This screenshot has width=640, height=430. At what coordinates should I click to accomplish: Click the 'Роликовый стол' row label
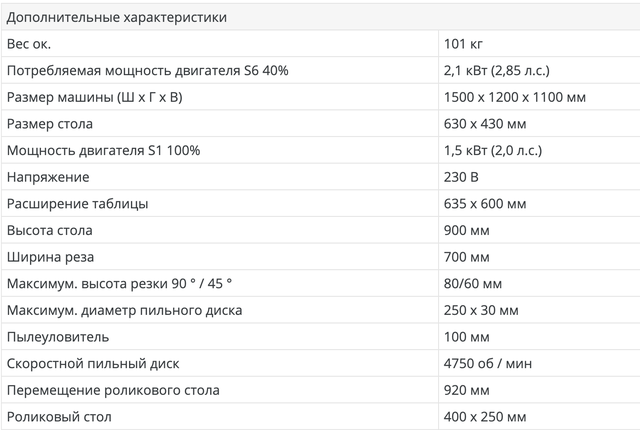[x=59, y=417]
